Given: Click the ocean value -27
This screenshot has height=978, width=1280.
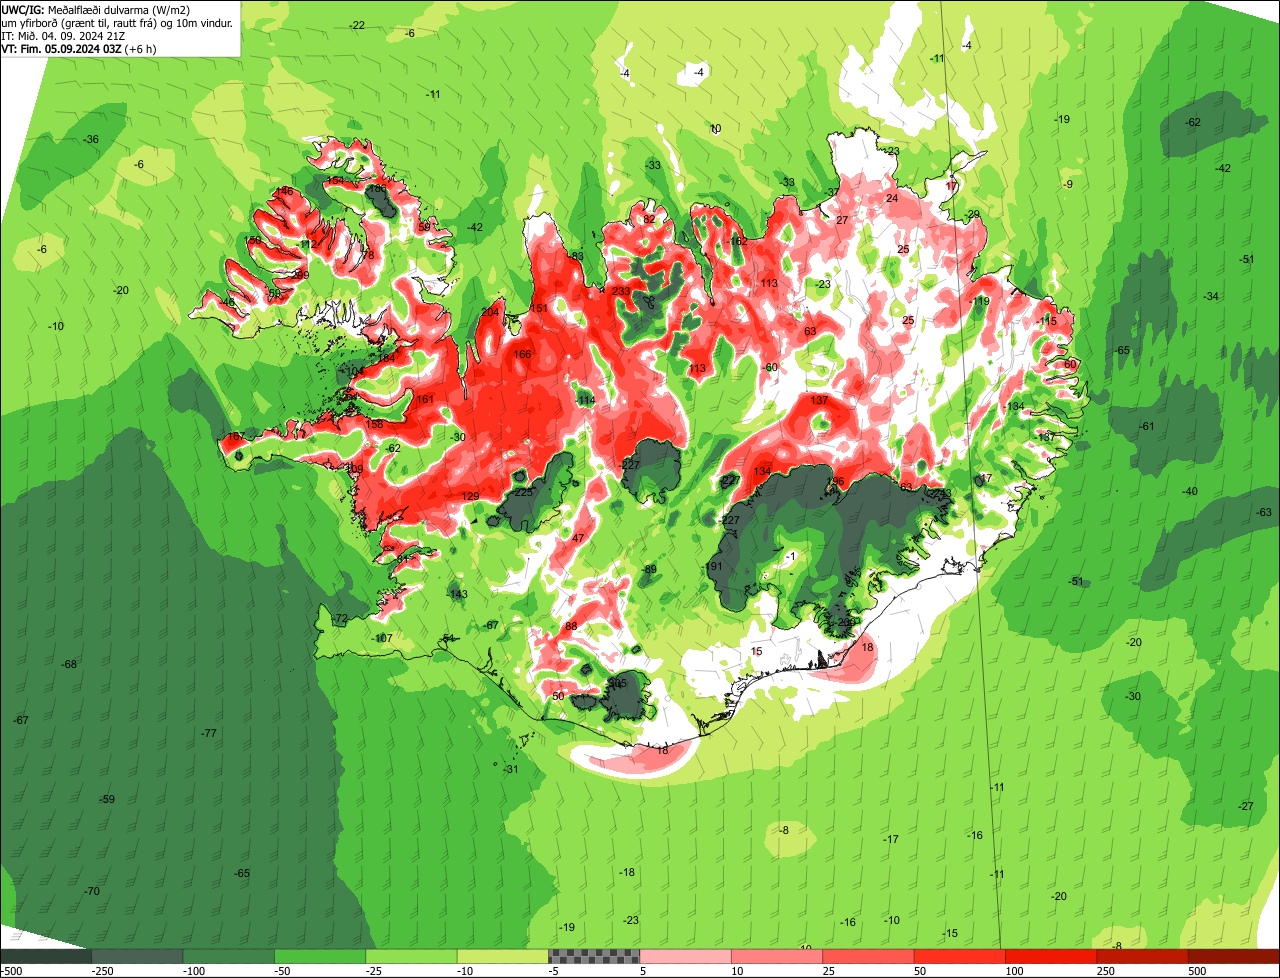Looking at the screenshot, I should click(x=1245, y=806).
